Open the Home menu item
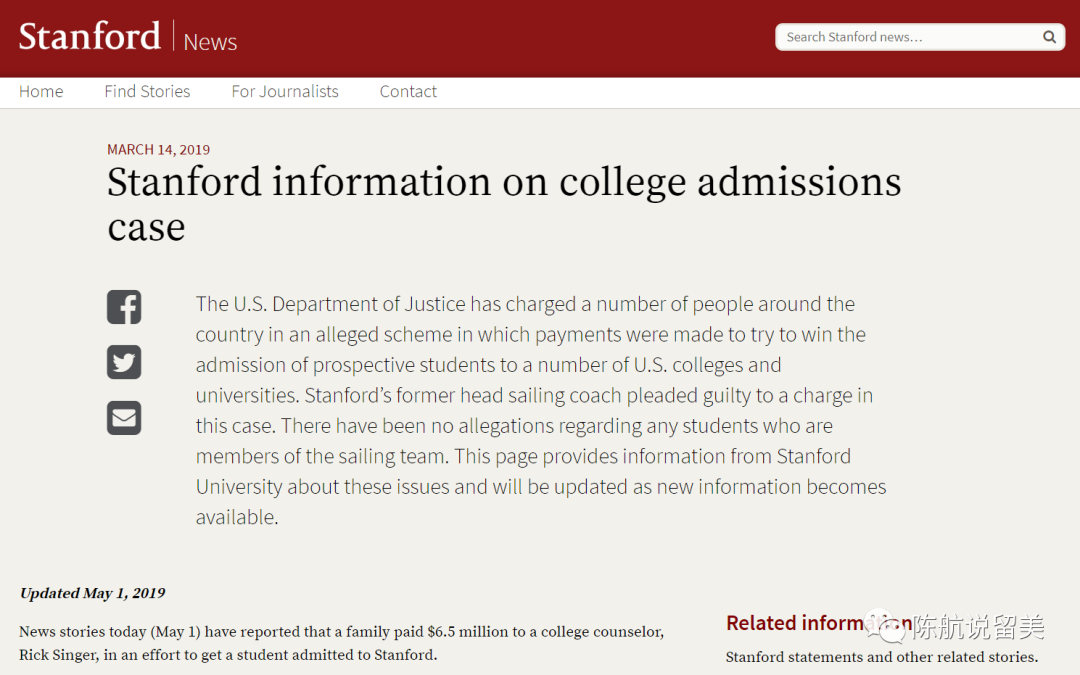1080x675 pixels. pos(41,91)
